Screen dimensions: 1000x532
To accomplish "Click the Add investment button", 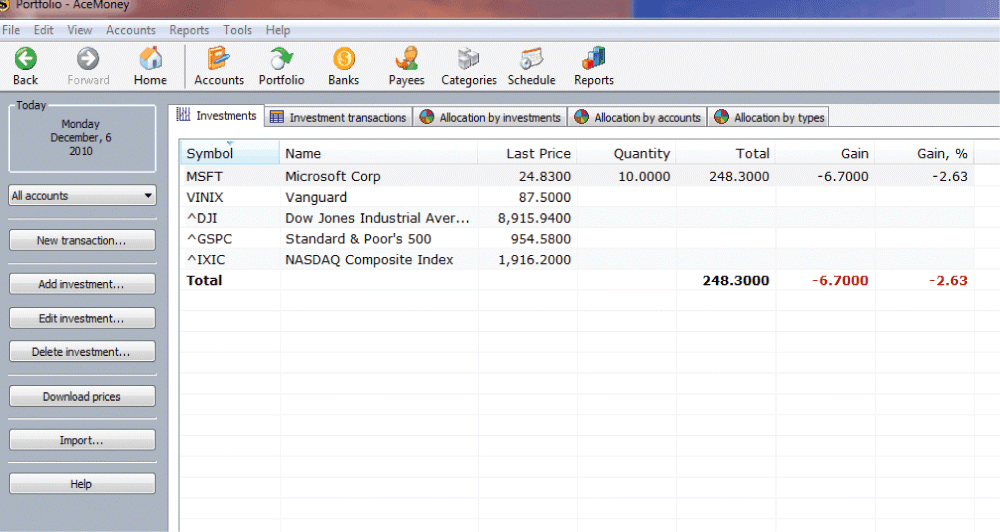I will coord(82,285).
